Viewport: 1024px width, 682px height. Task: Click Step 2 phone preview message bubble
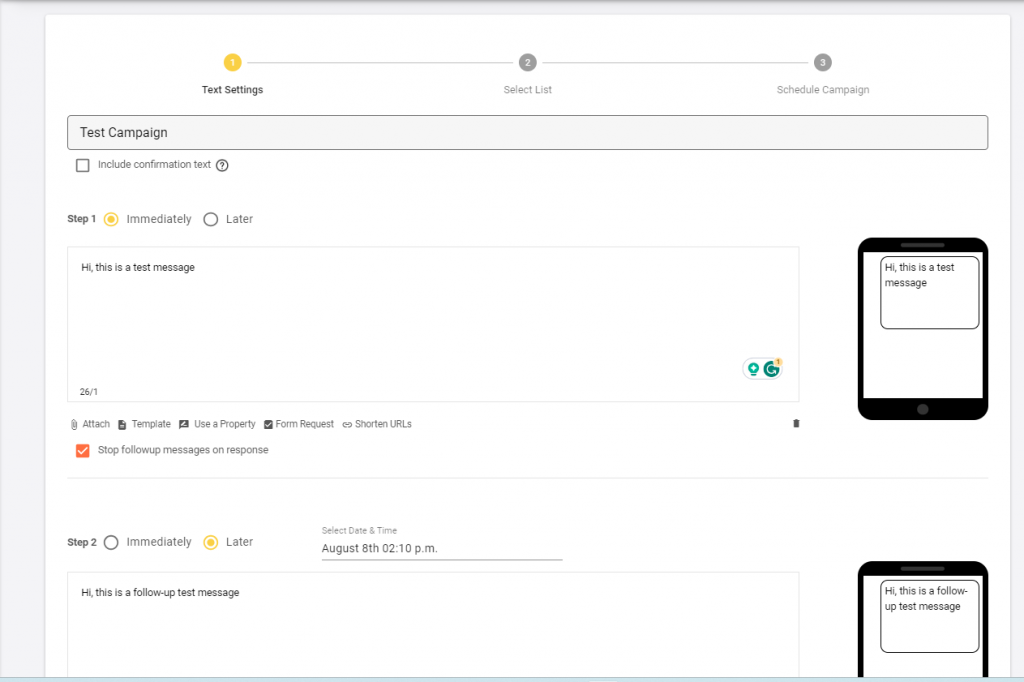pyautogui.click(x=929, y=616)
